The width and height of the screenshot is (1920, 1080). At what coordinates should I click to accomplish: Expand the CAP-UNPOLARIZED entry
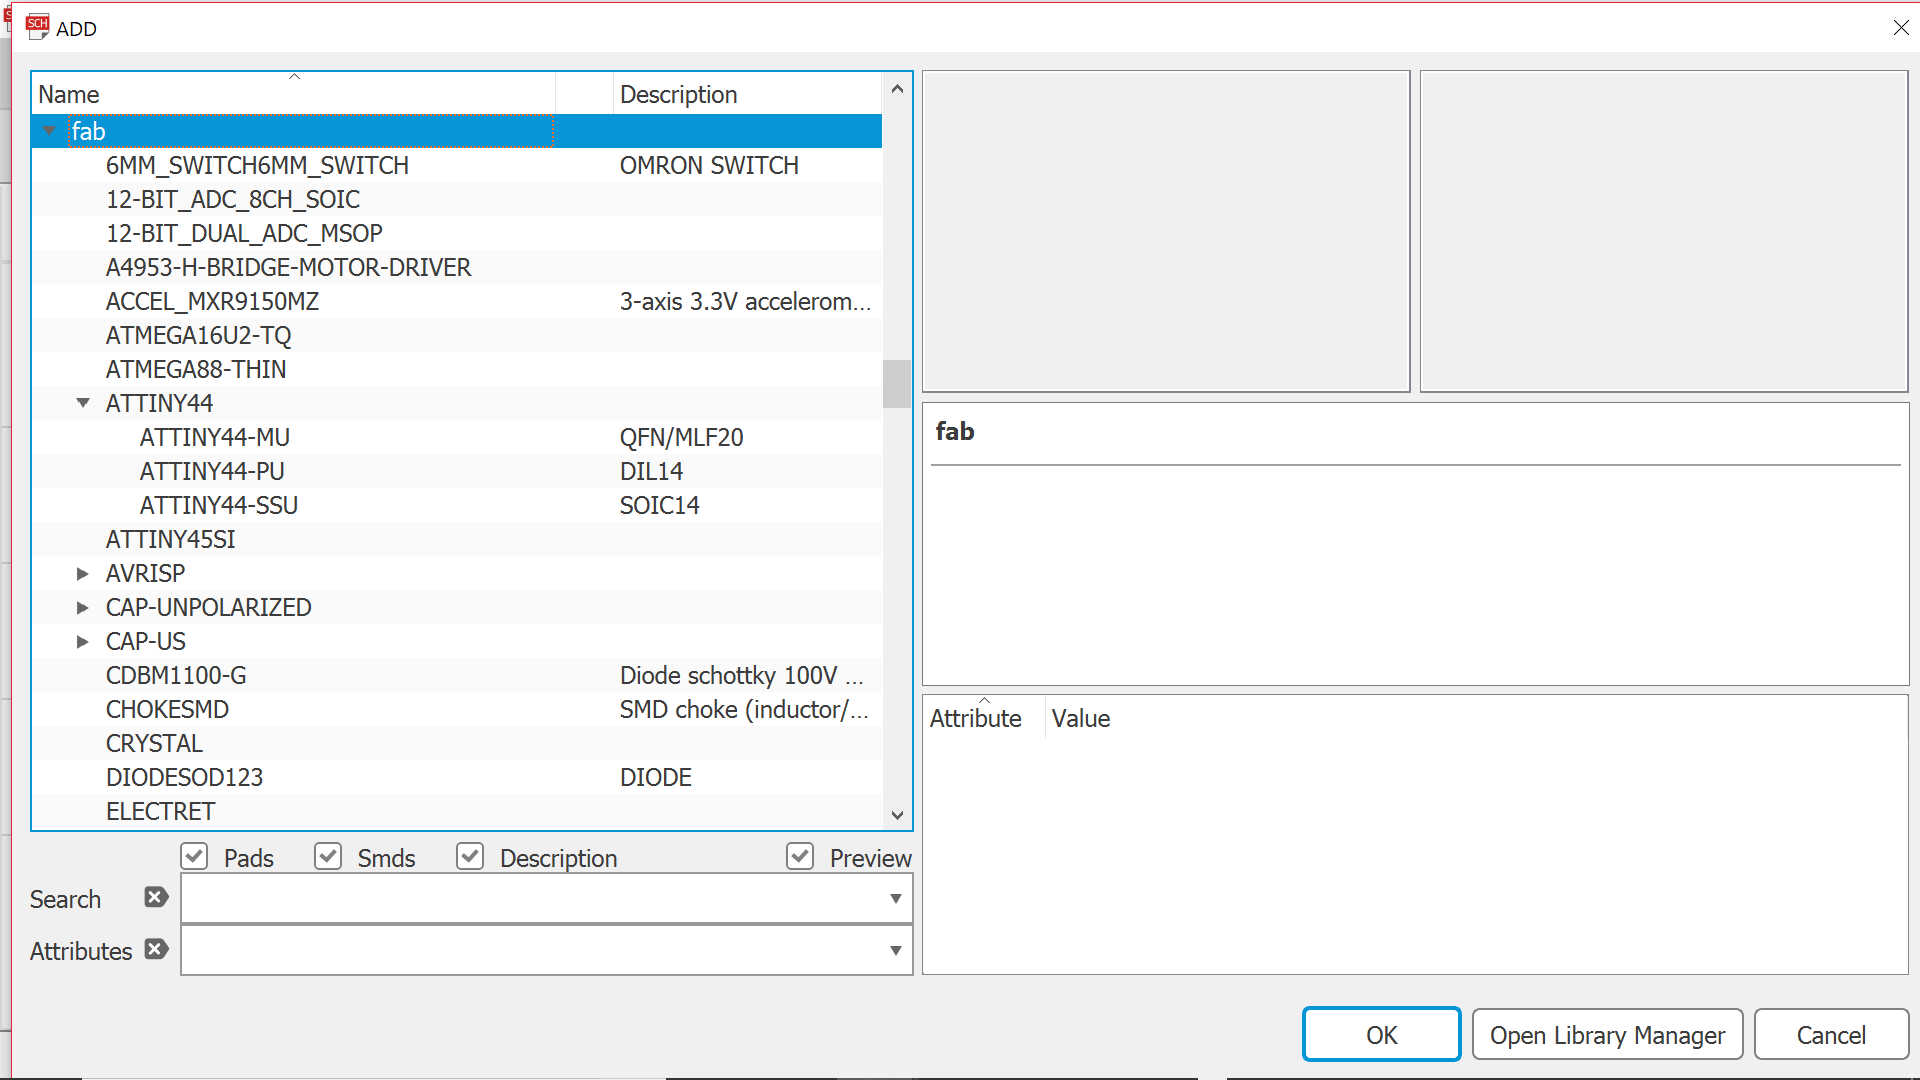pyautogui.click(x=83, y=608)
